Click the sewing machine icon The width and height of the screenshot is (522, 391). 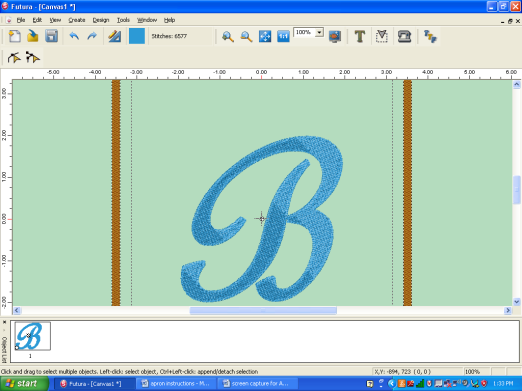click(x=404, y=36)
